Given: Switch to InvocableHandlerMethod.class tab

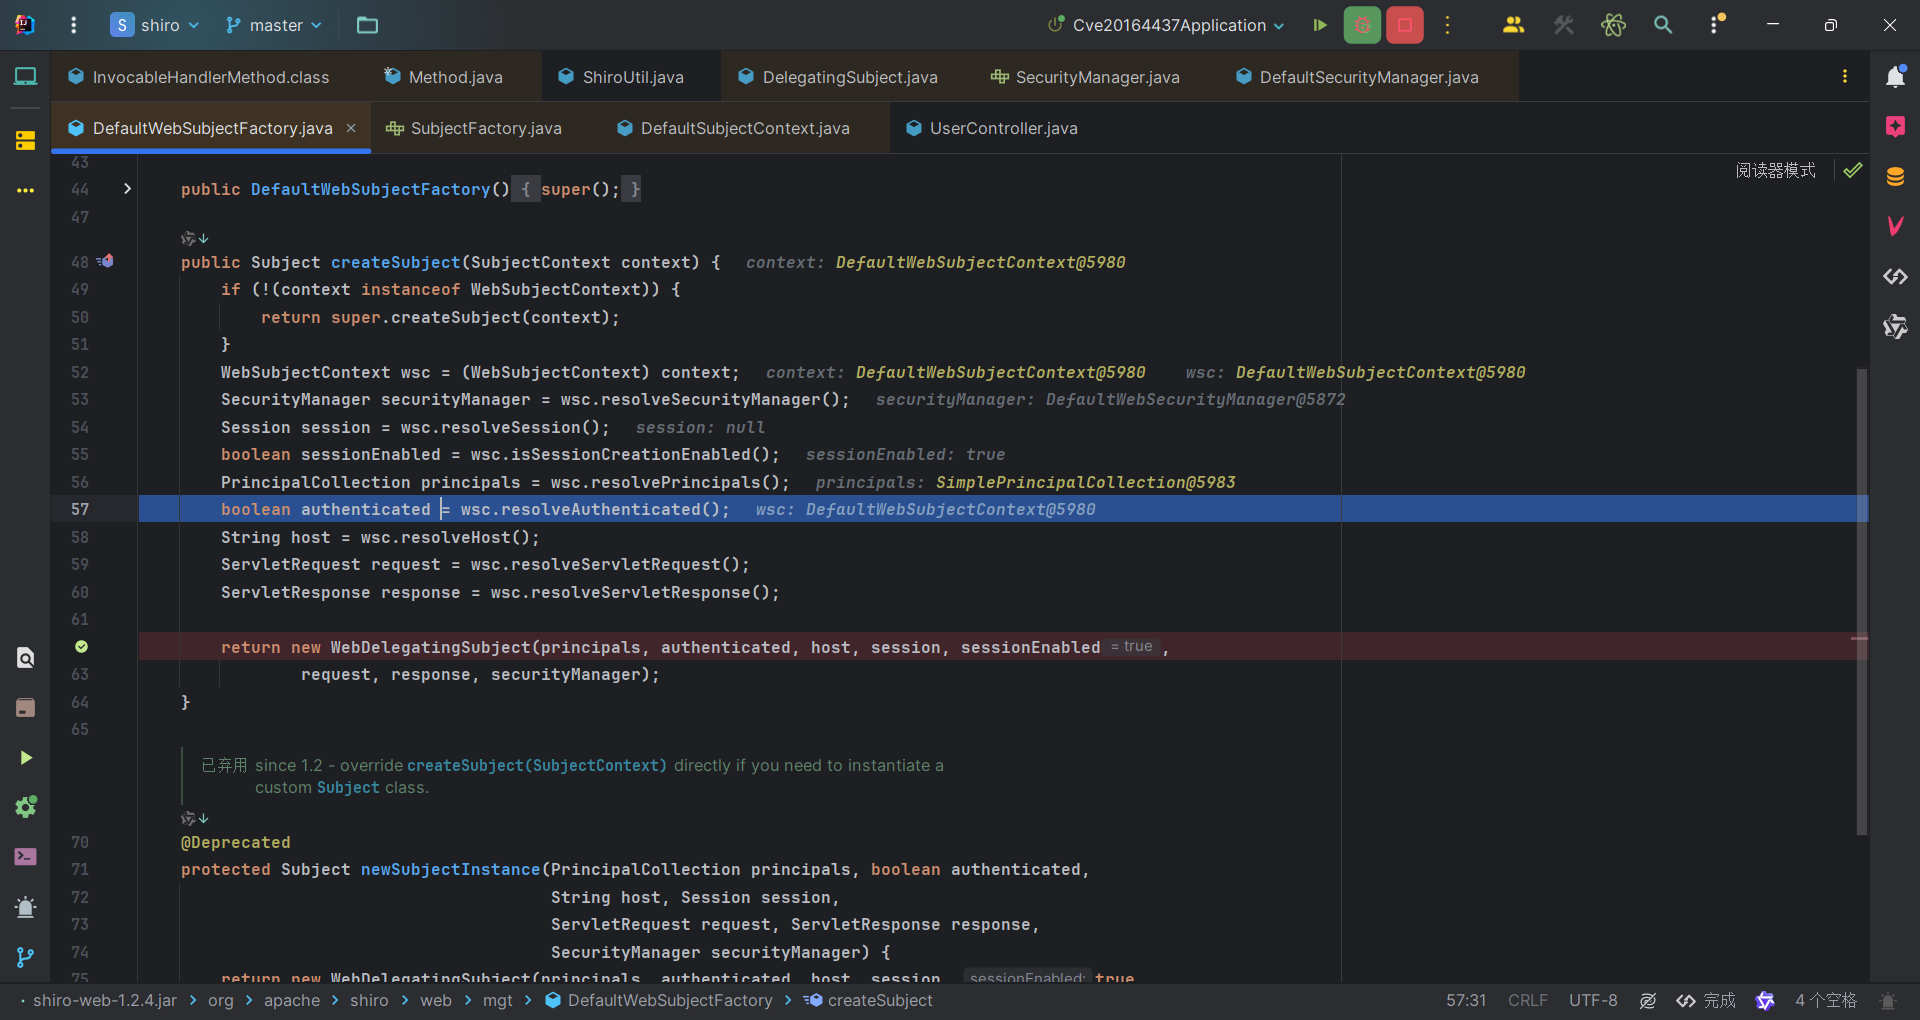Looking at the screenshot, I should click(x=198, y=77).
